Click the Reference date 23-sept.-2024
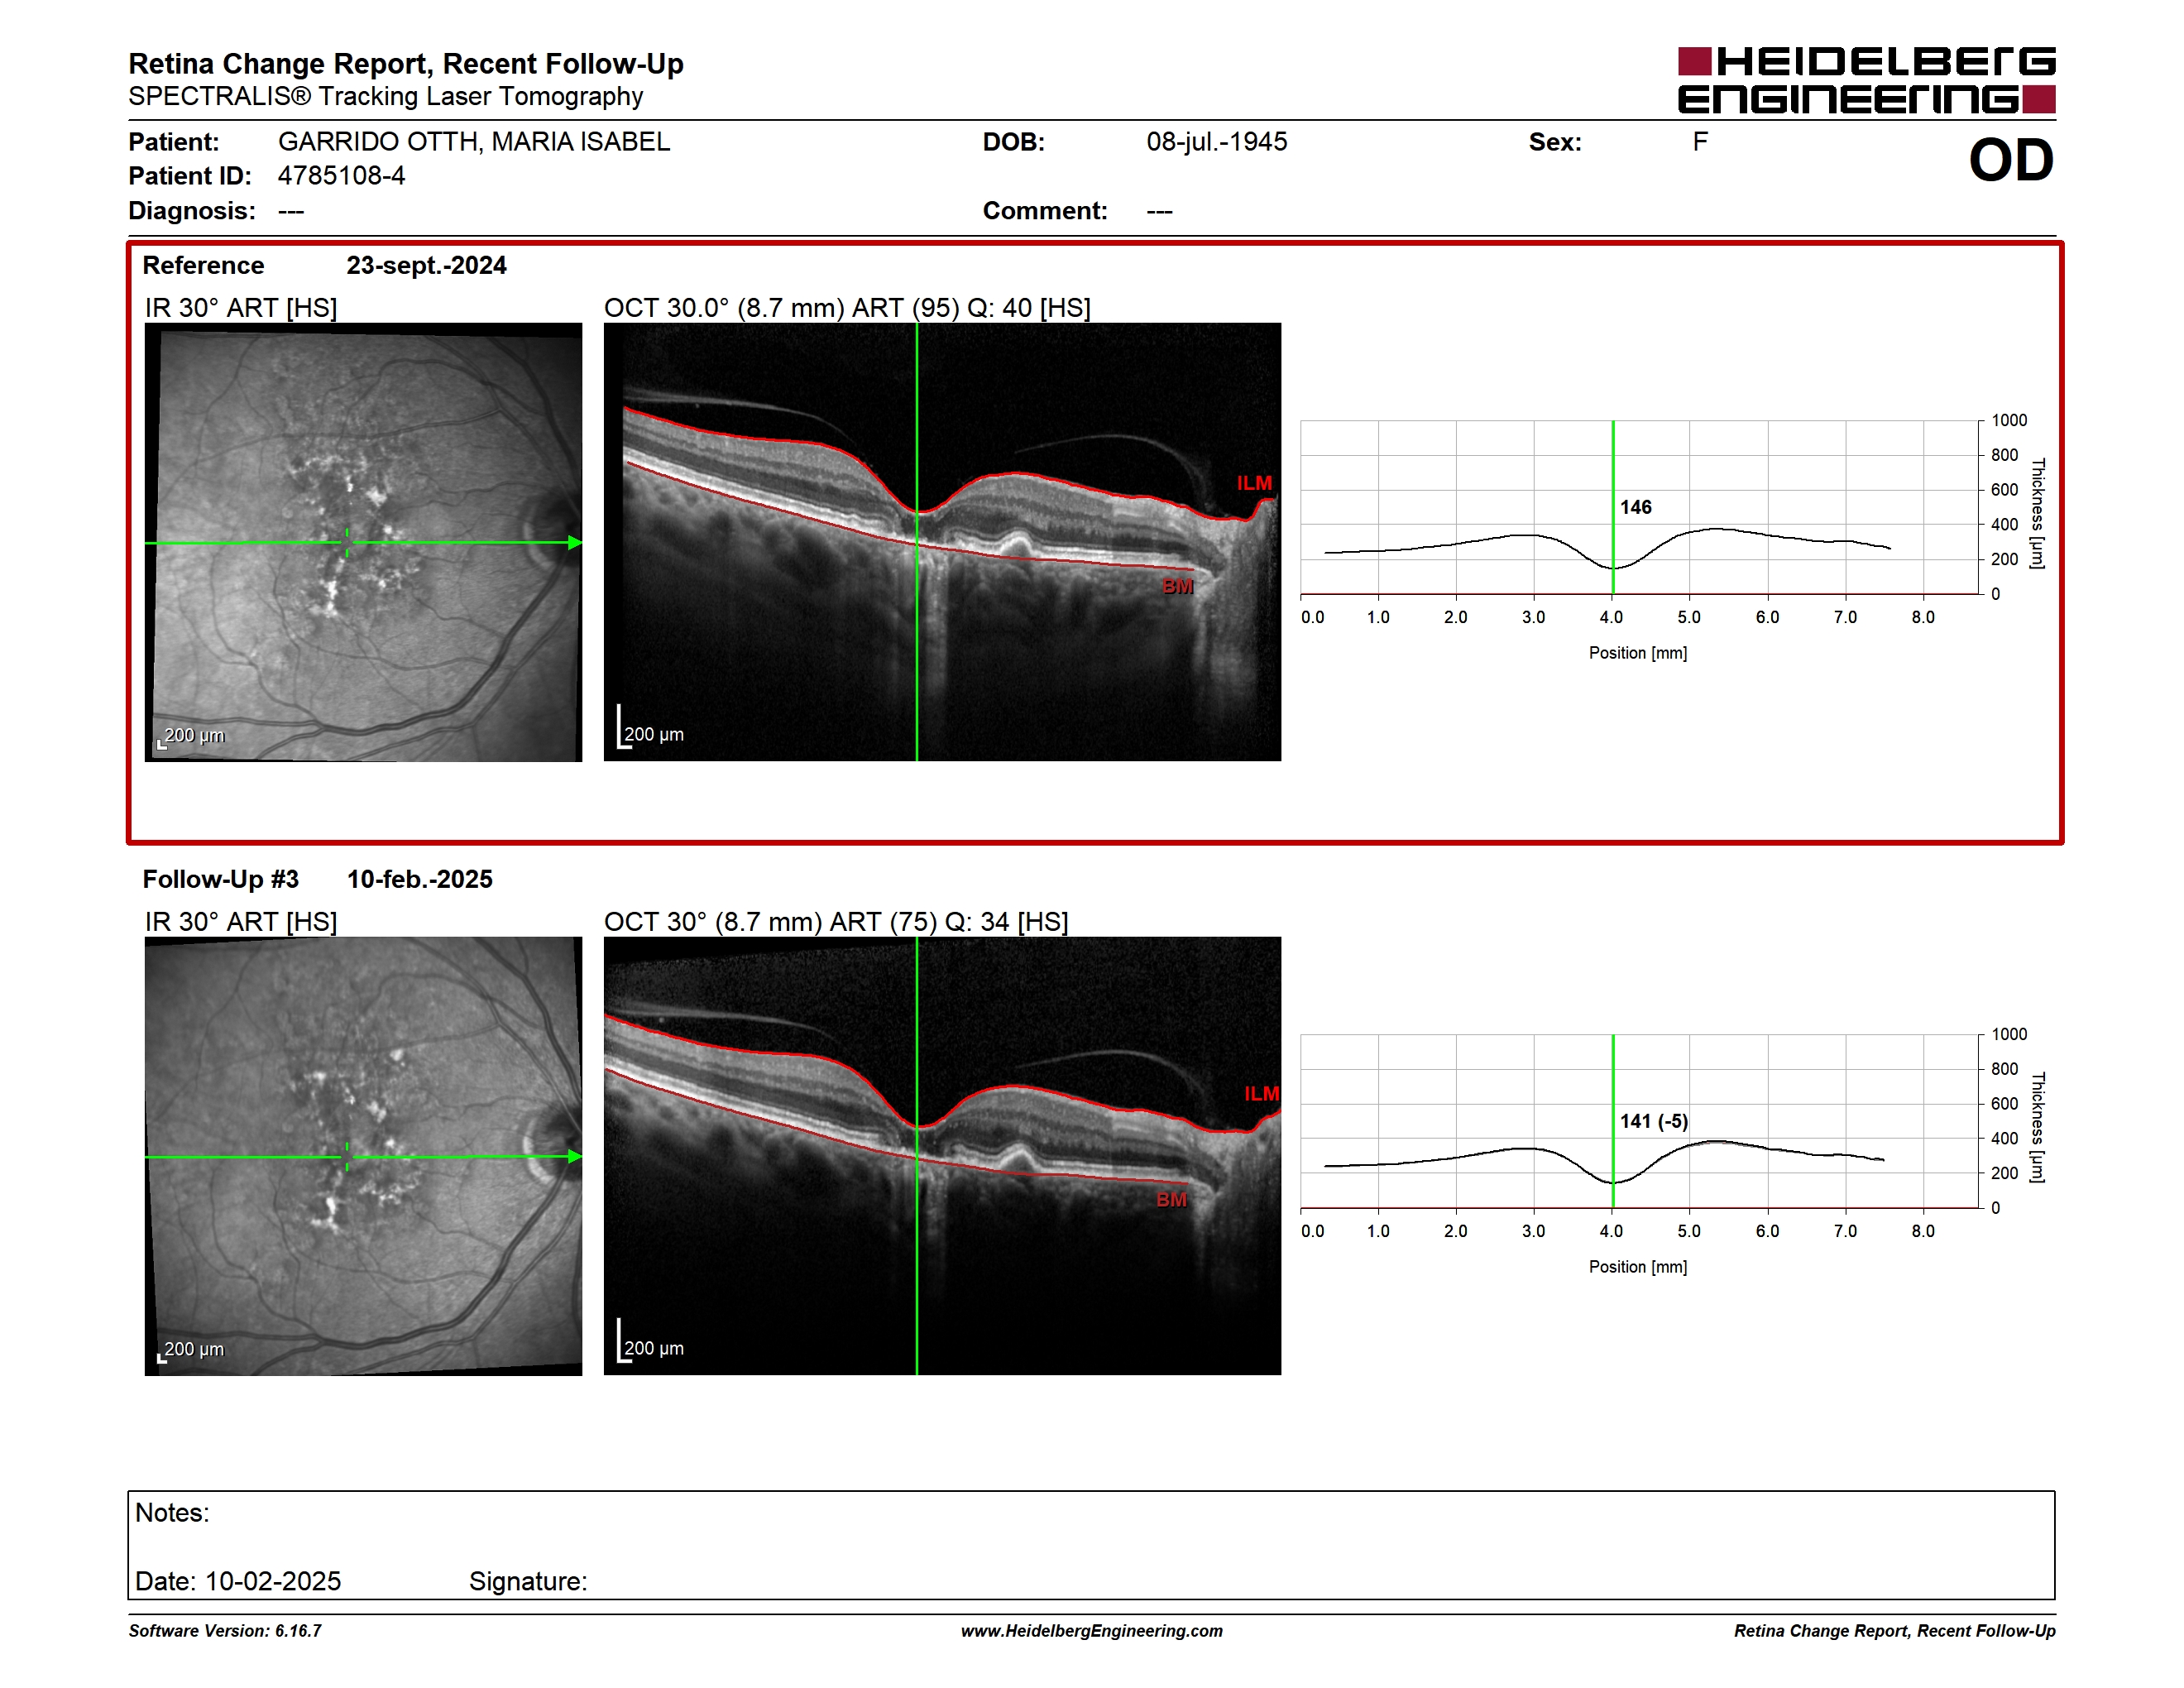The height and width of the screenshot is (1688, 2184). click(x=426, y=266)
